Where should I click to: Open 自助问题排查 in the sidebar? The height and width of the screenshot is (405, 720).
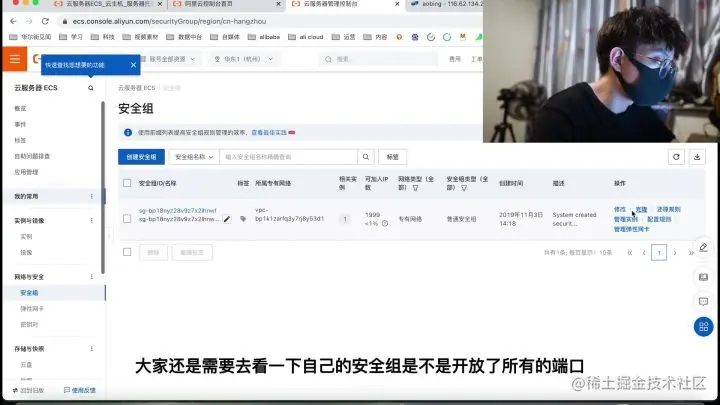pyautogui.click(x=32, y=156)
